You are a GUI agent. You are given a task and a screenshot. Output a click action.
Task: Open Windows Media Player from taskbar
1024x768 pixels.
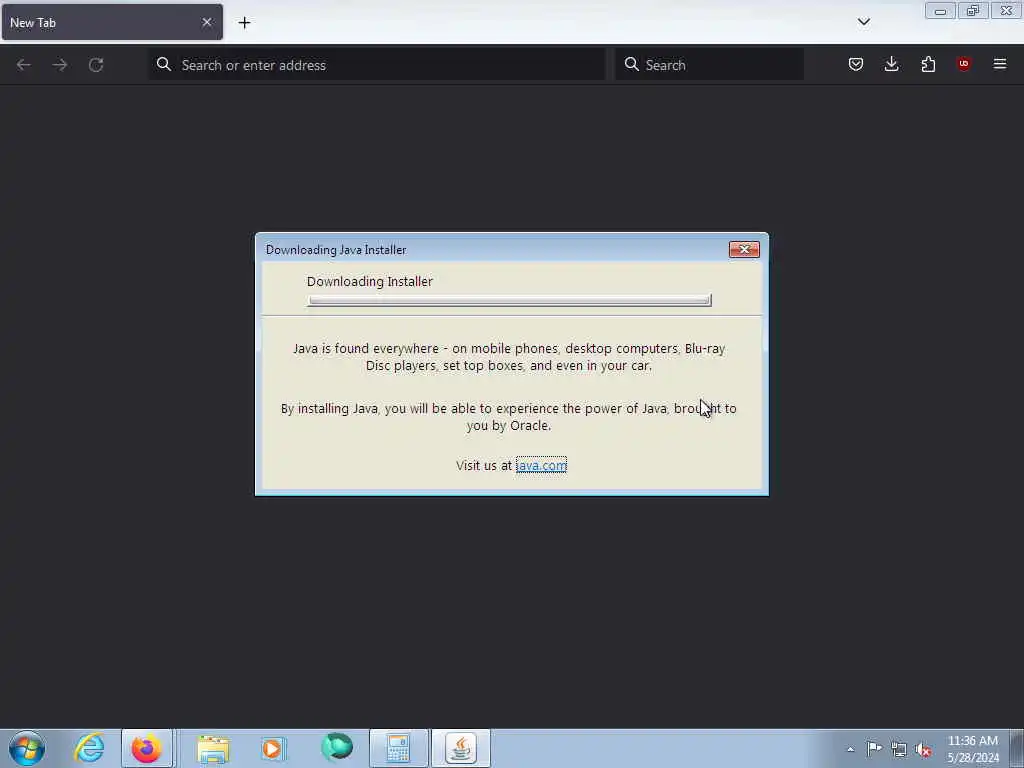click(x=274, y=748)
